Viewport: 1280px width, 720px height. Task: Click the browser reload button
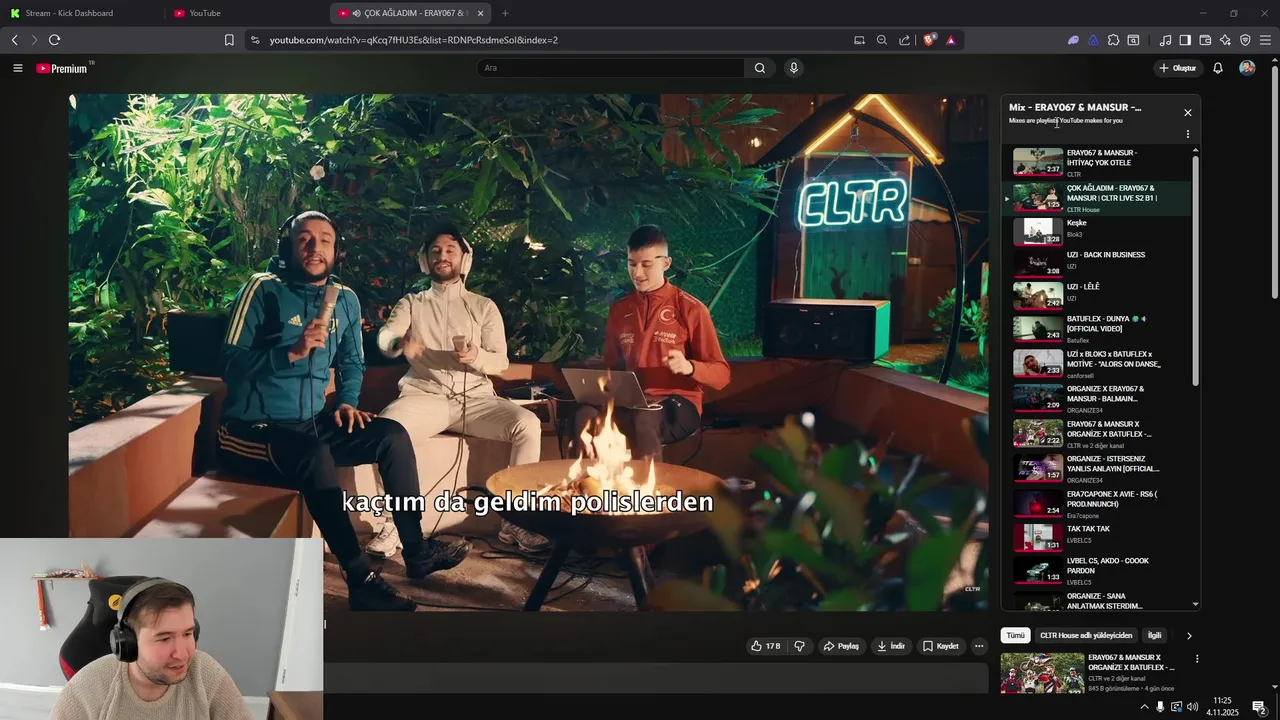point(54,40)
